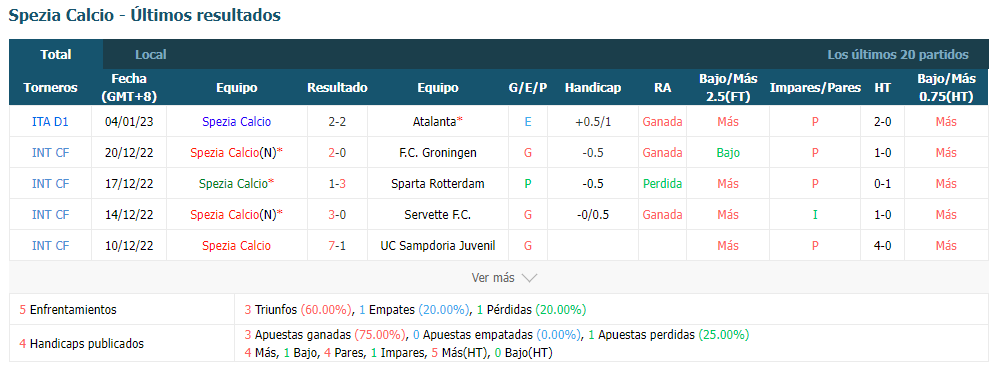
Task: Sort by the Handicap column header
Action: [593, 88]
